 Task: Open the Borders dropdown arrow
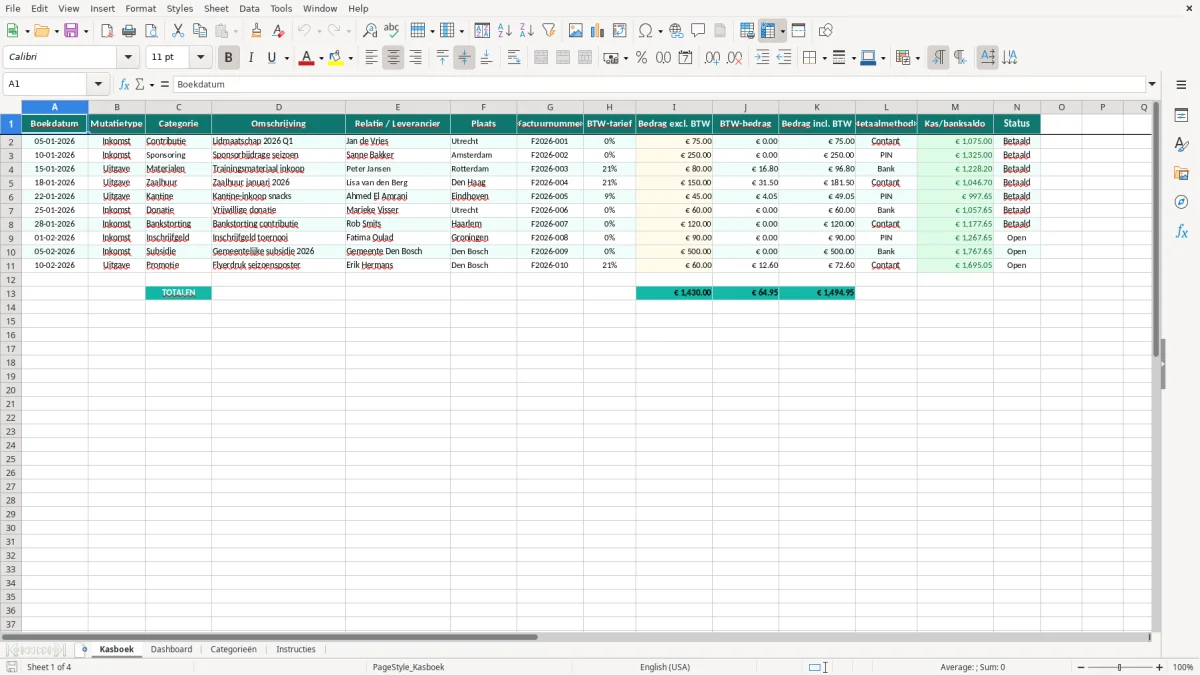825,58
